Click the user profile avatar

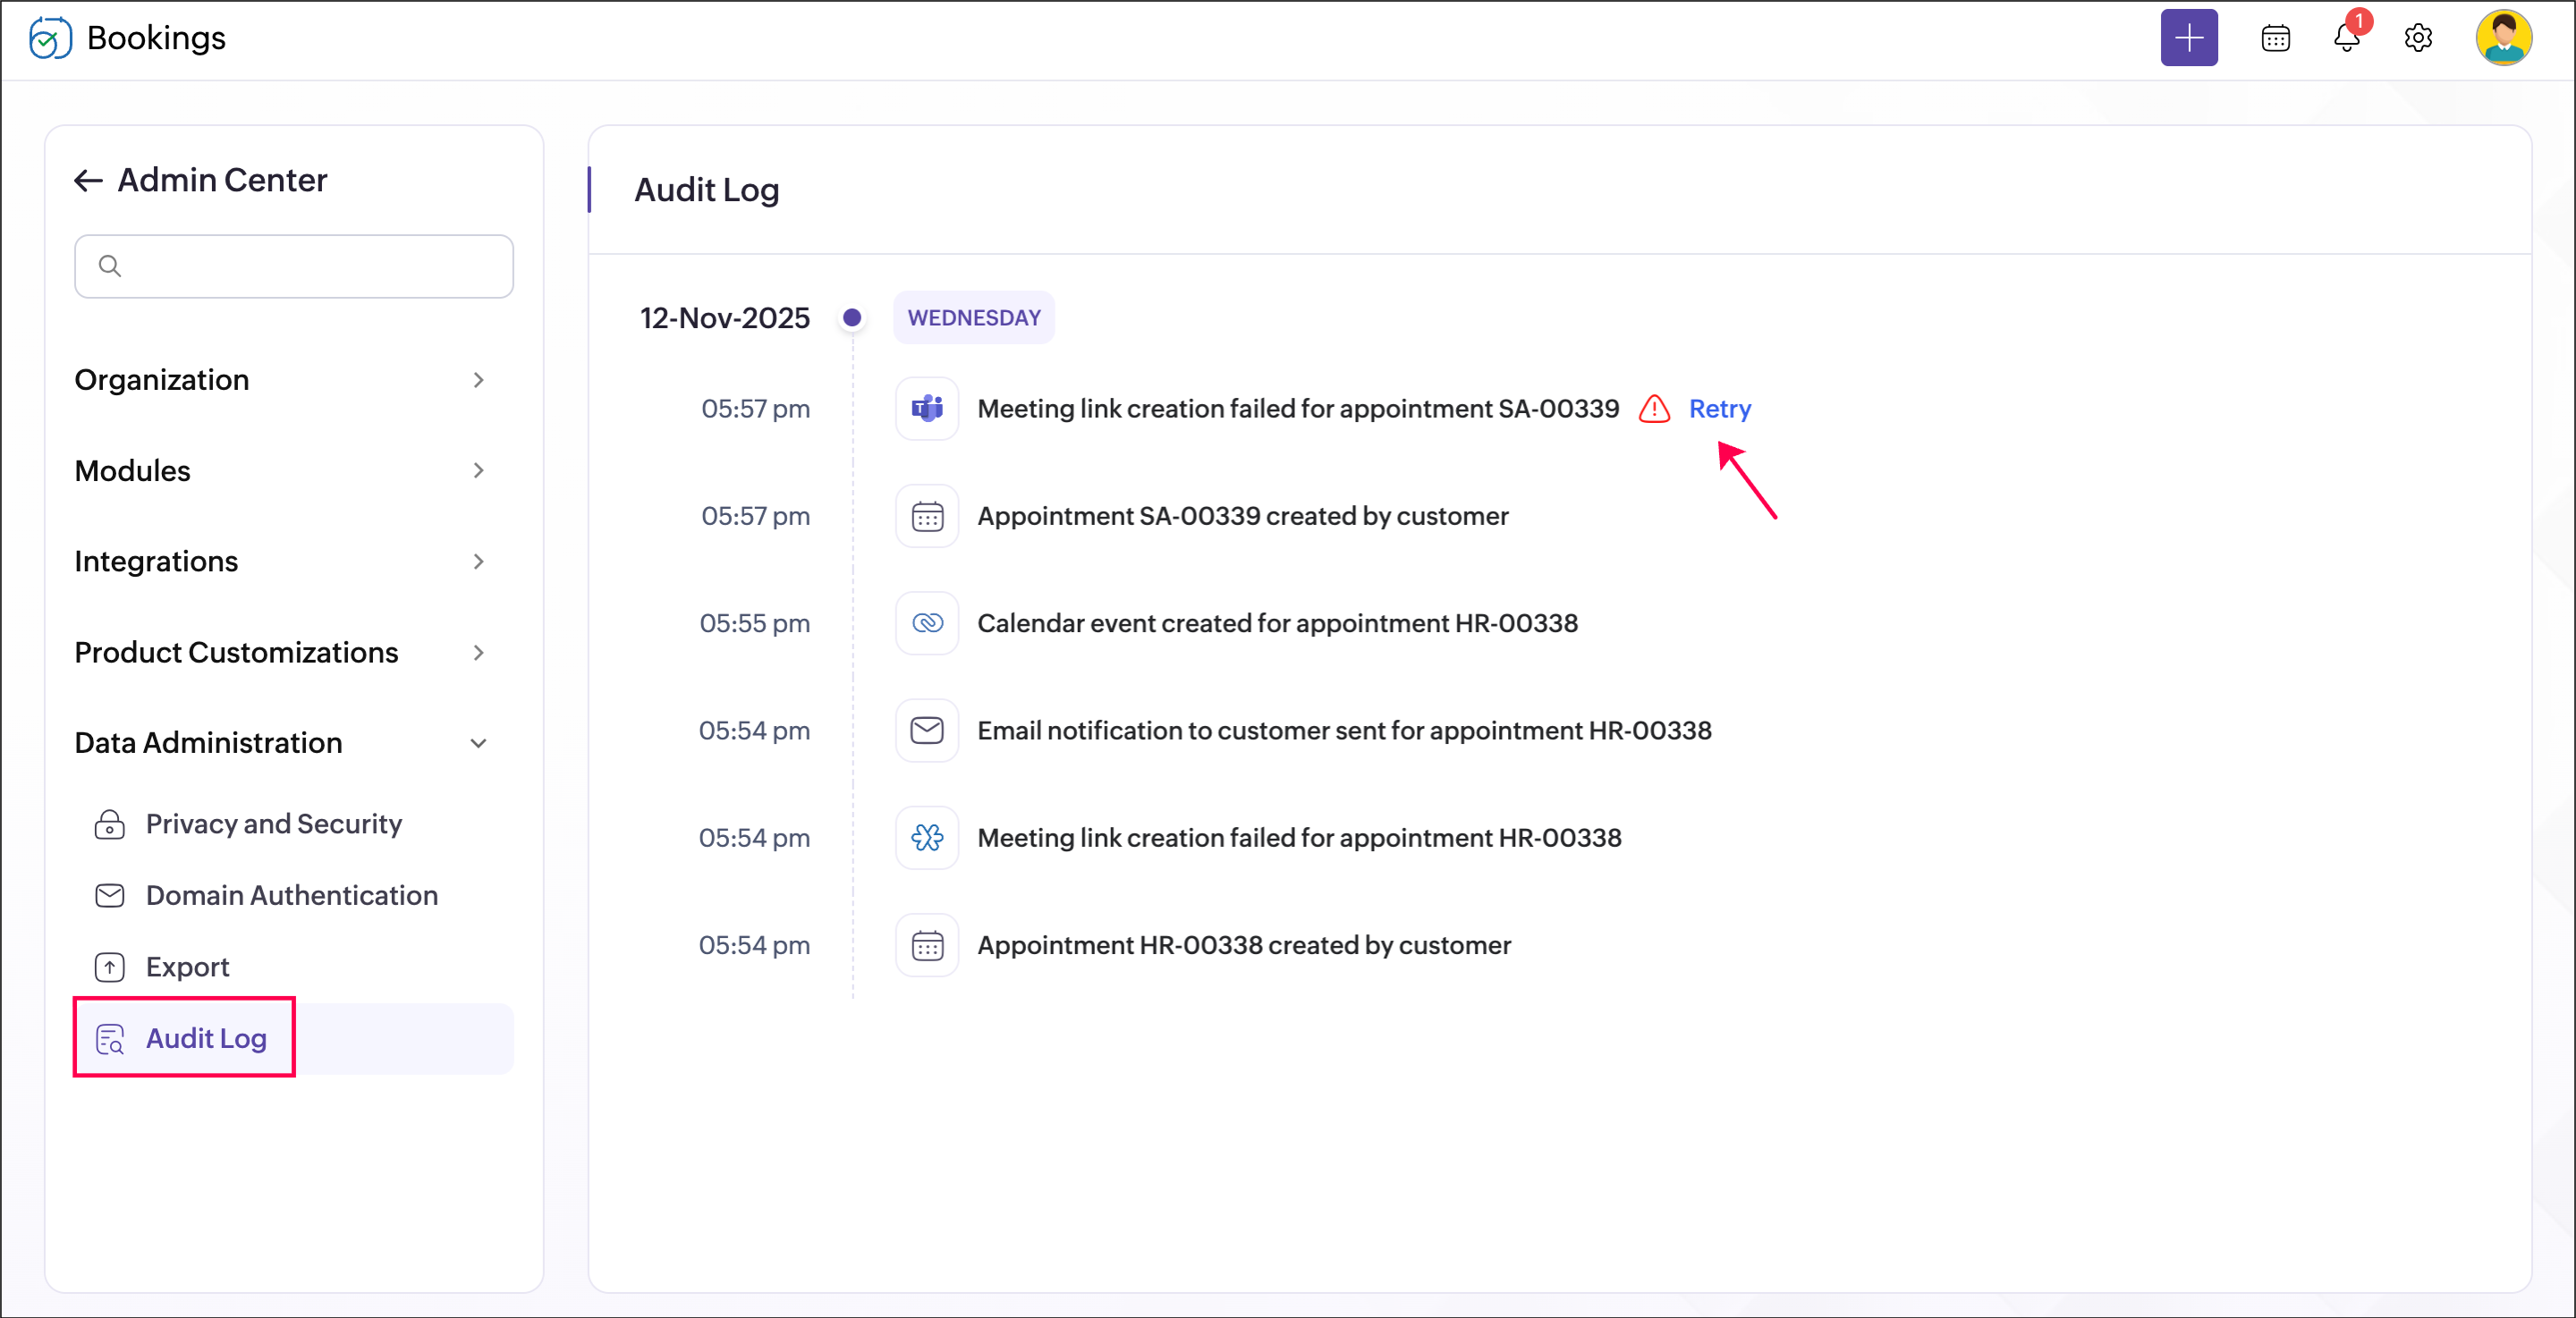pos(2503,38)
